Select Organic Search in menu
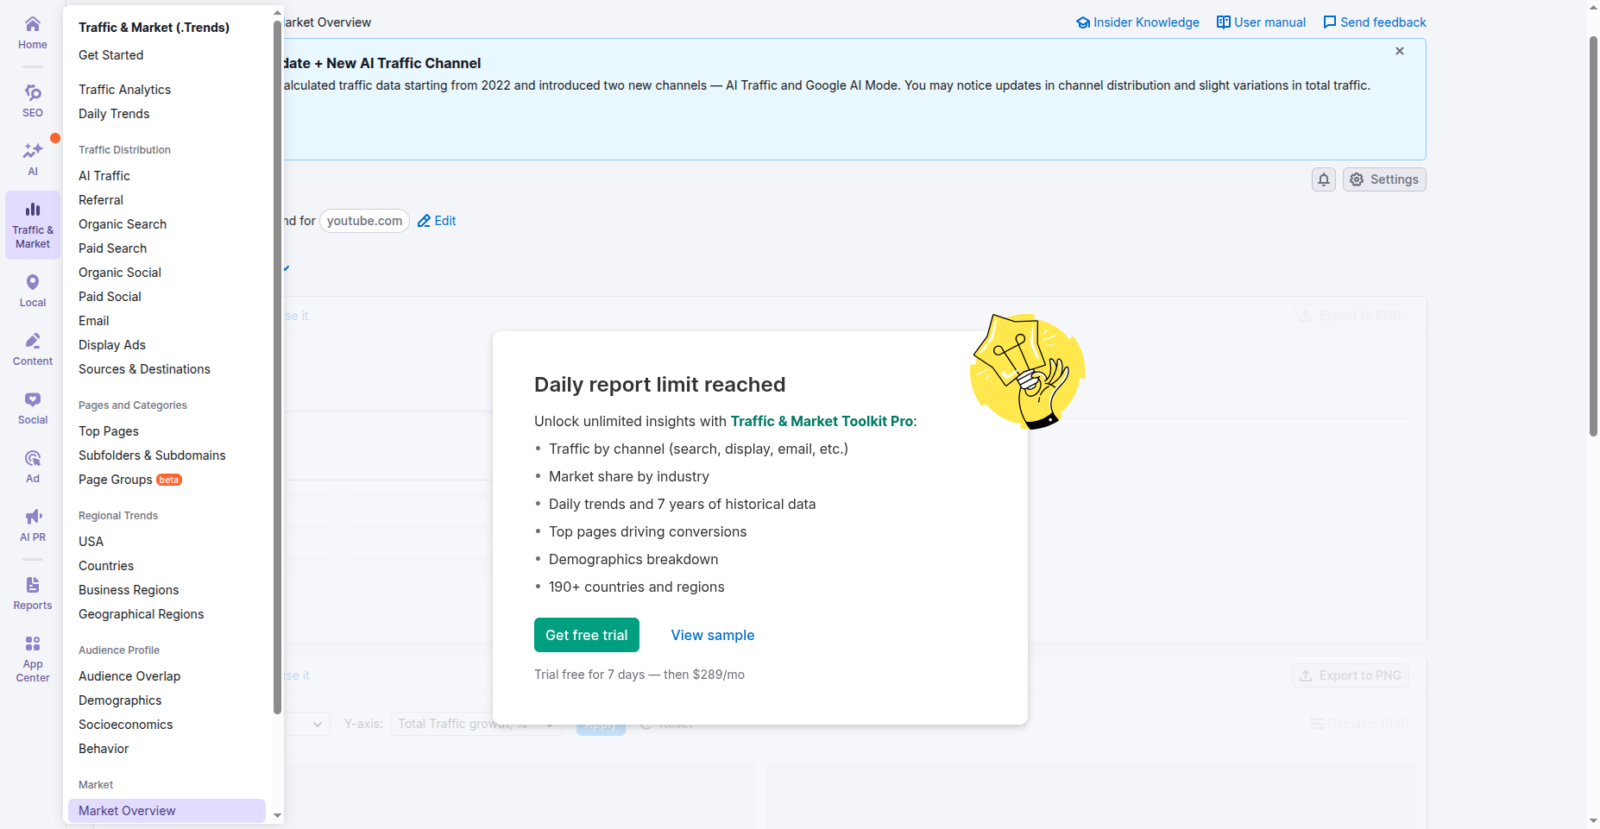1600x829 pixels. point(123,224)
